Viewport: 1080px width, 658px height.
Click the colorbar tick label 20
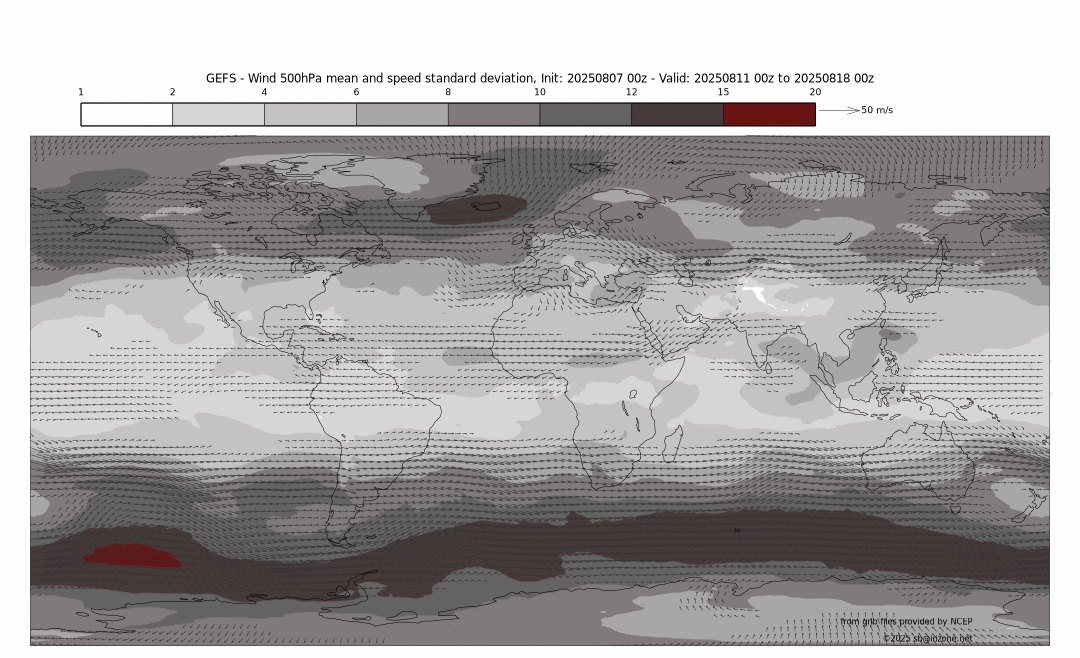click(815, 92)
